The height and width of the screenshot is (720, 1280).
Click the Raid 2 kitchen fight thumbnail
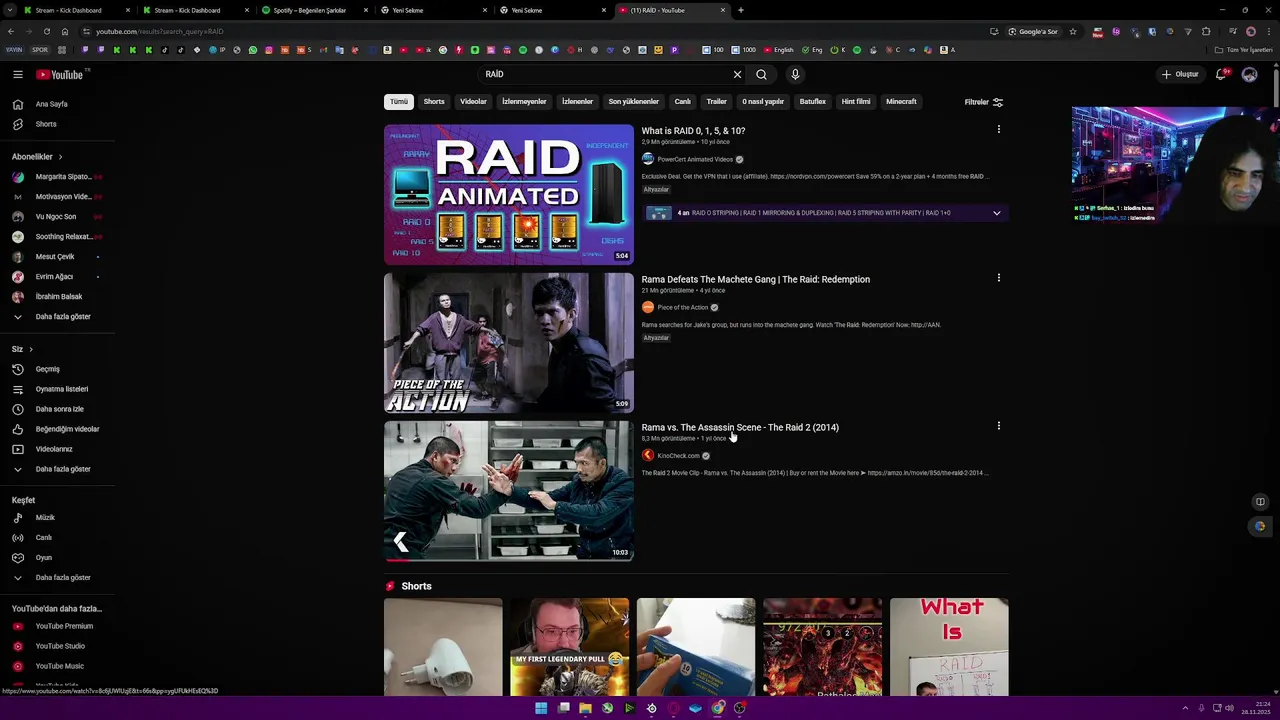coord(509,491)
